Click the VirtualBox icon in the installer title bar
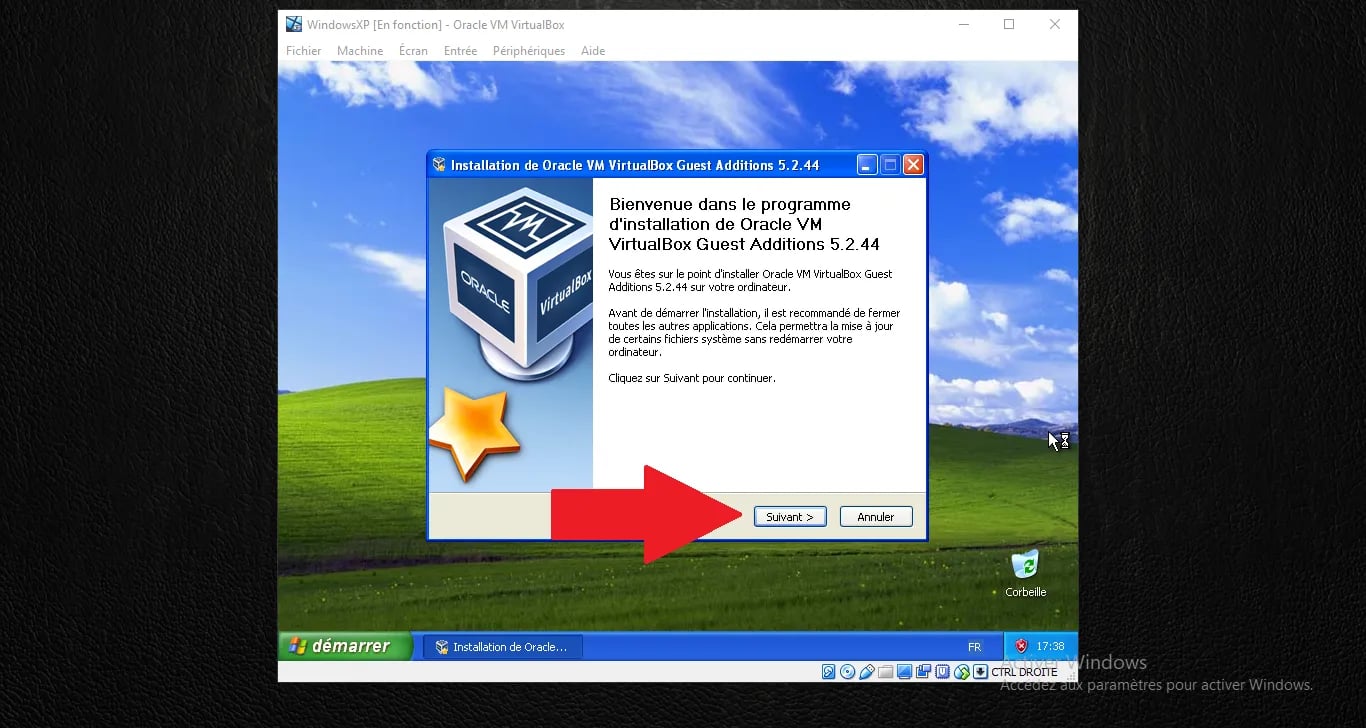1366x728 pixels. (x=438, y=164)
